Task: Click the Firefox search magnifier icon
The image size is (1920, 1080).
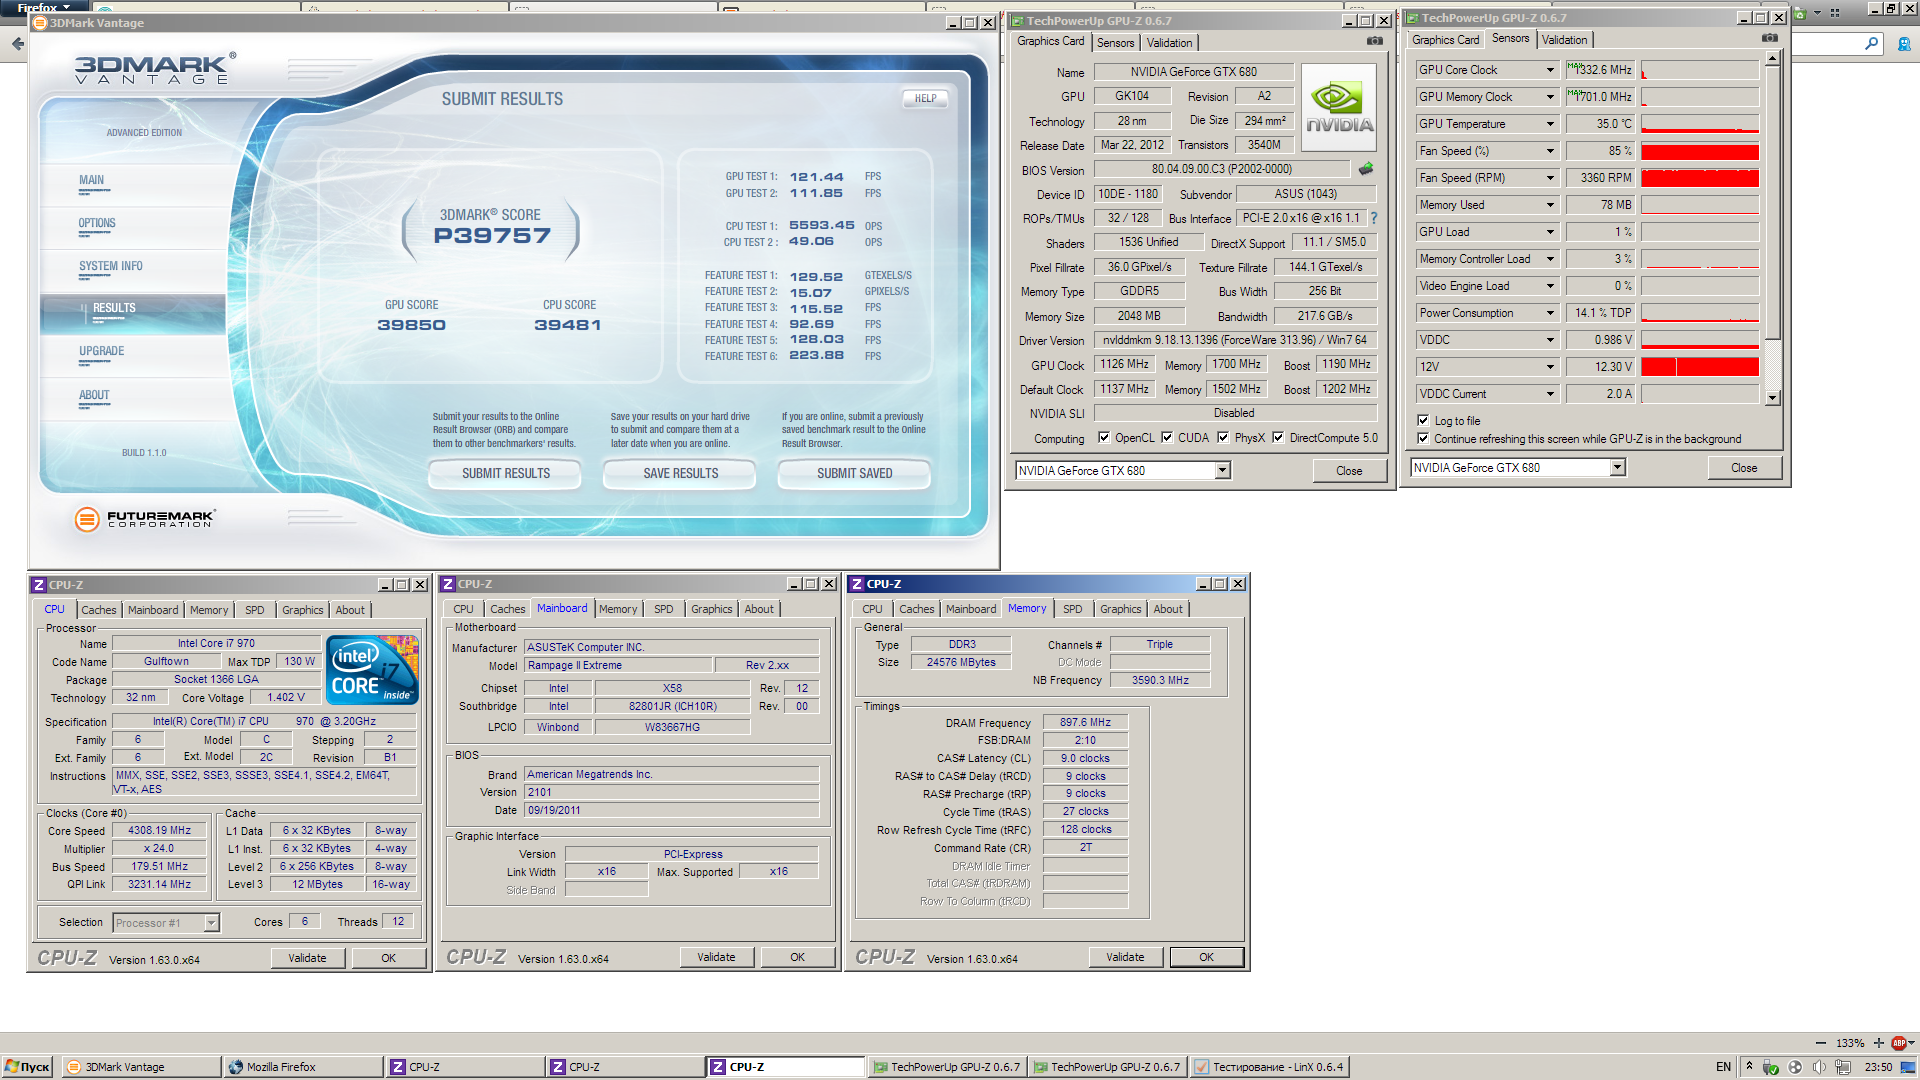Action: pos(1871,43)
